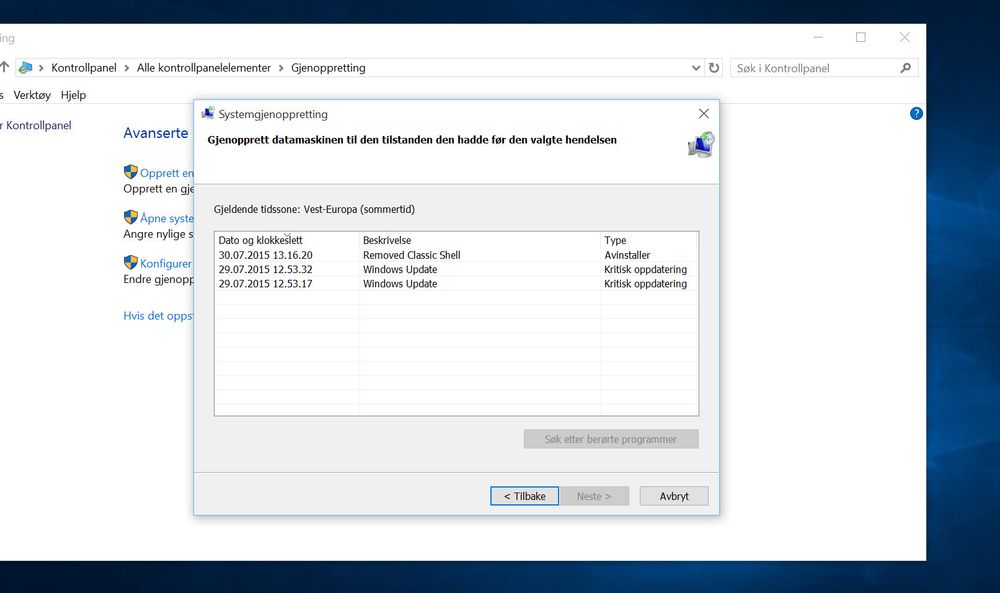This screenshot has width=1000, height=593.
Task: Click the Tilbake button
Action: [x=524, y=496]
